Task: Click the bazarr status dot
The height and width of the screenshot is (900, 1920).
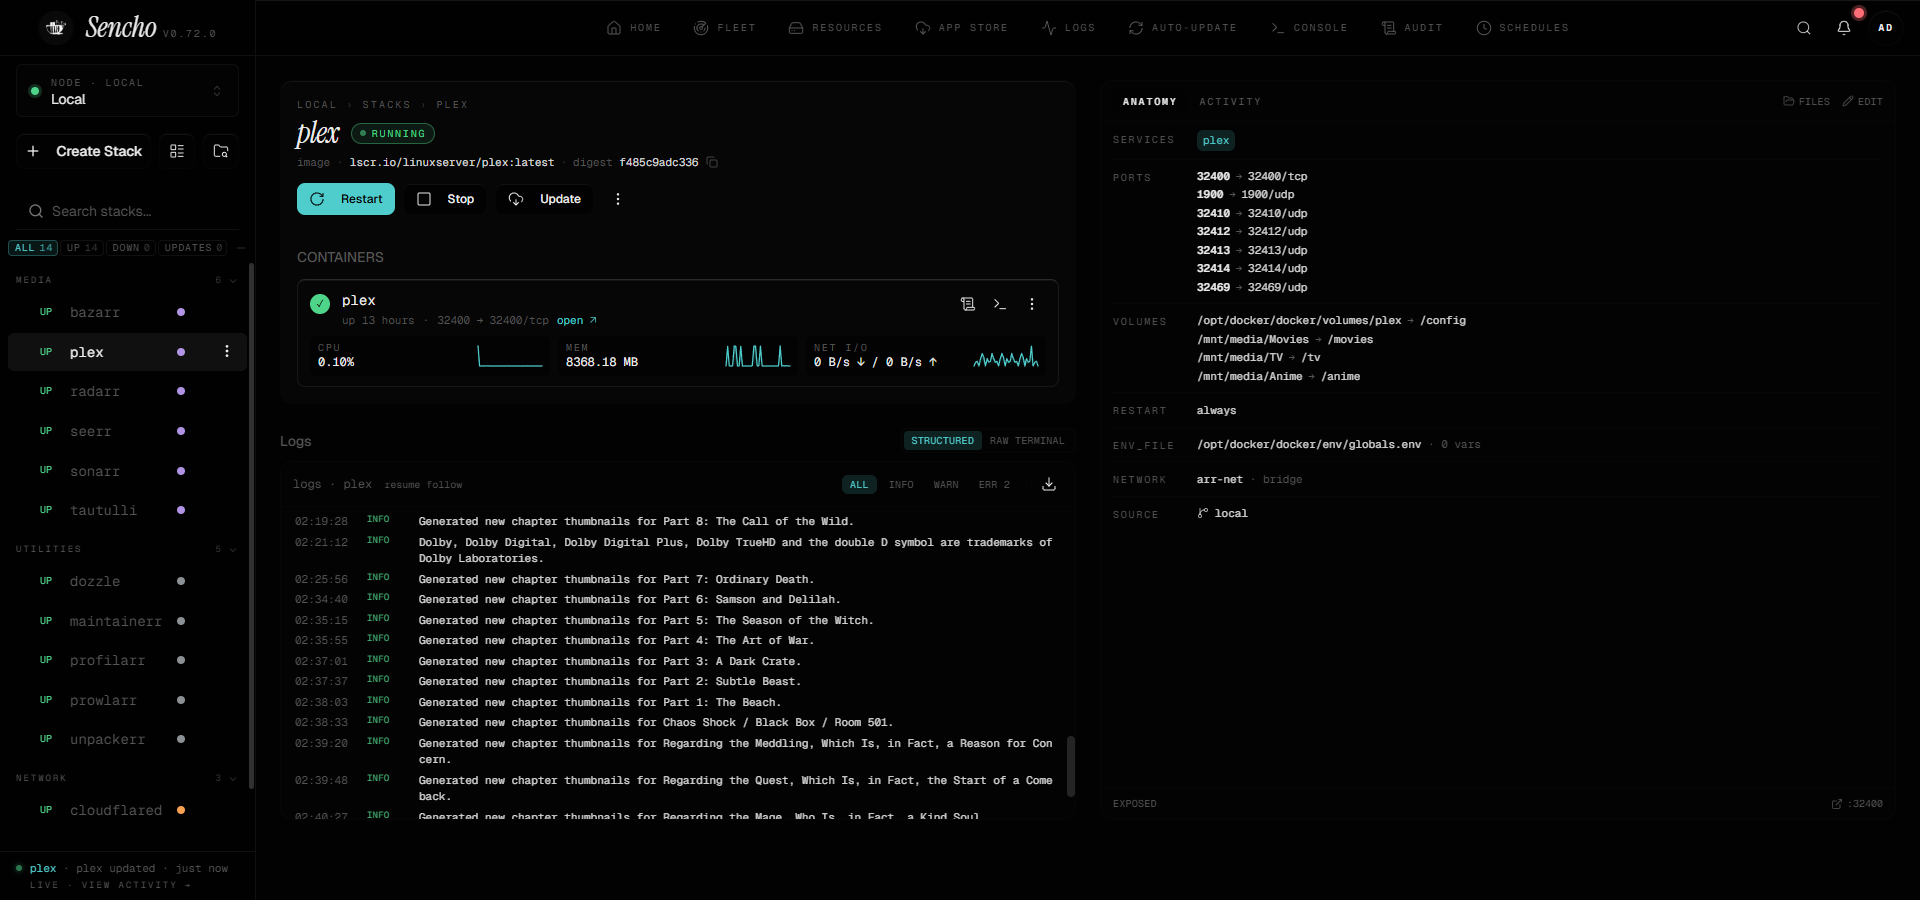Action: coord(181,312)
